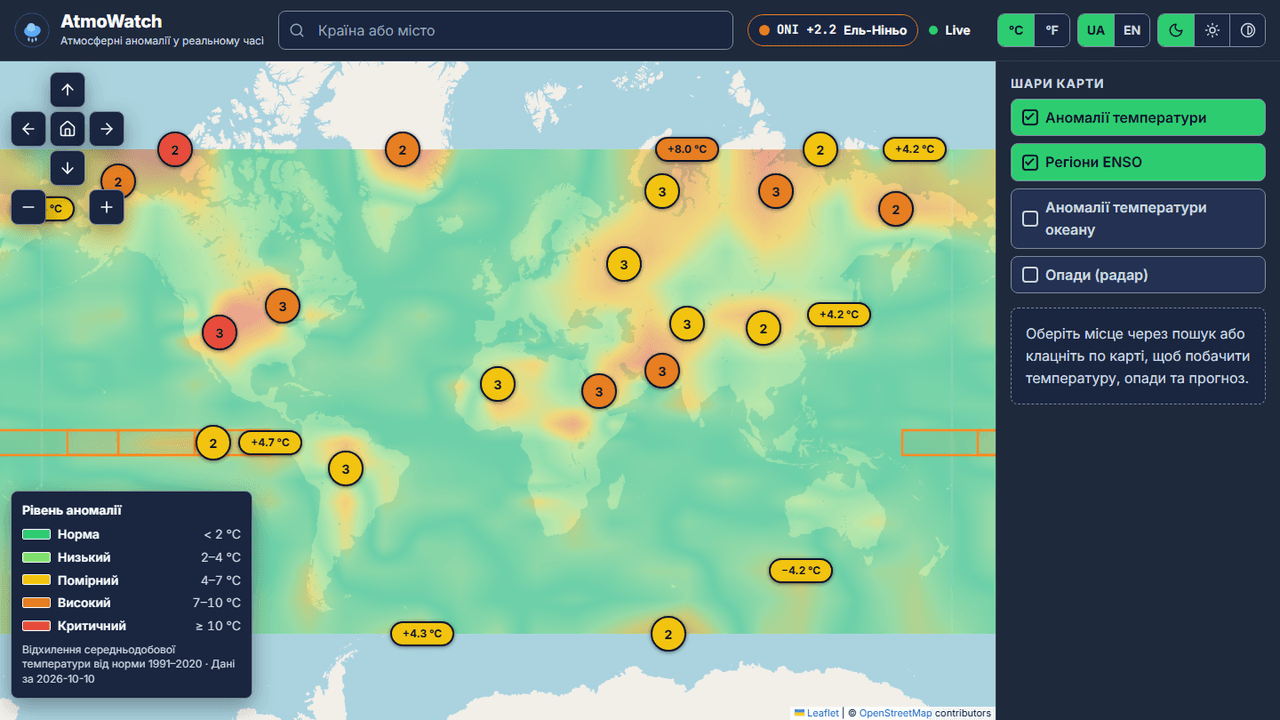The image size is (1280, 720).
Task: Enable Аномалії температури океану layer
Action: click(1138, 219)
